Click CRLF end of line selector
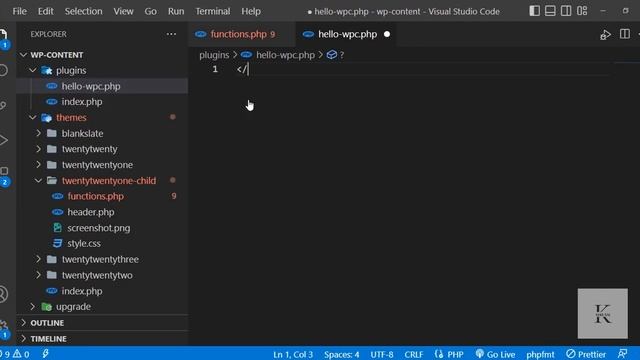The width and height of the screenshot is (640, 360). click(413, 354)
